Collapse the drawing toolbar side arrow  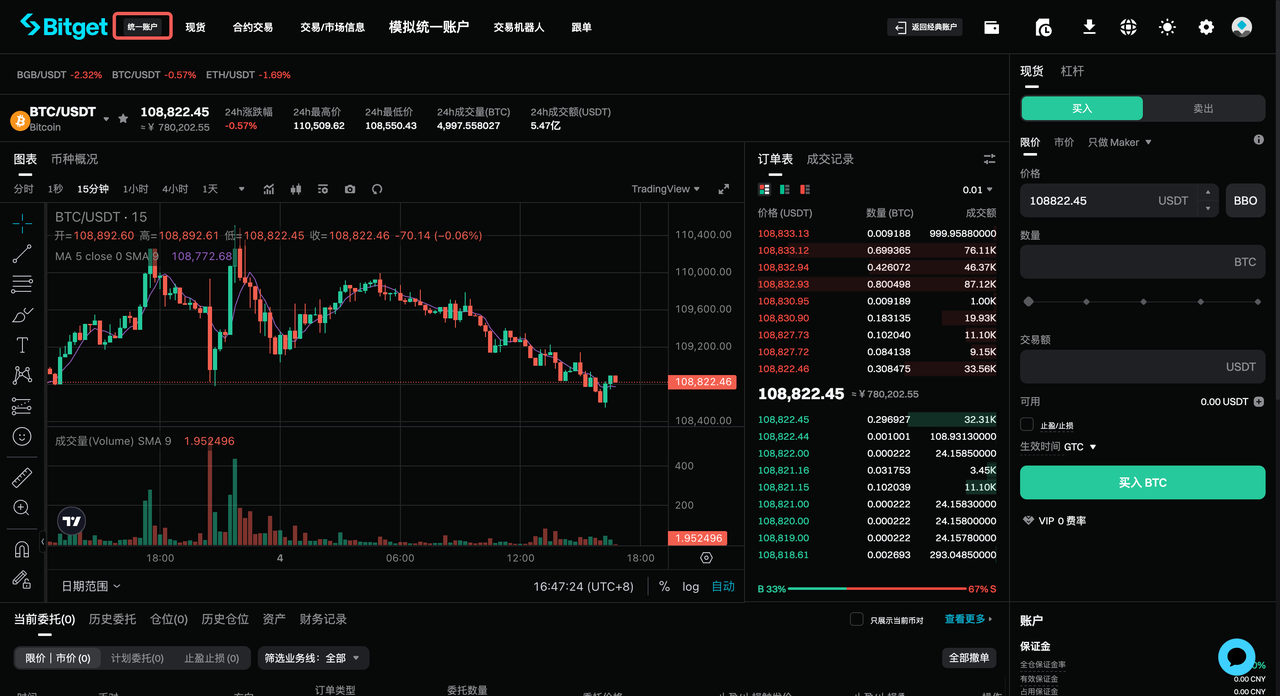42,541
